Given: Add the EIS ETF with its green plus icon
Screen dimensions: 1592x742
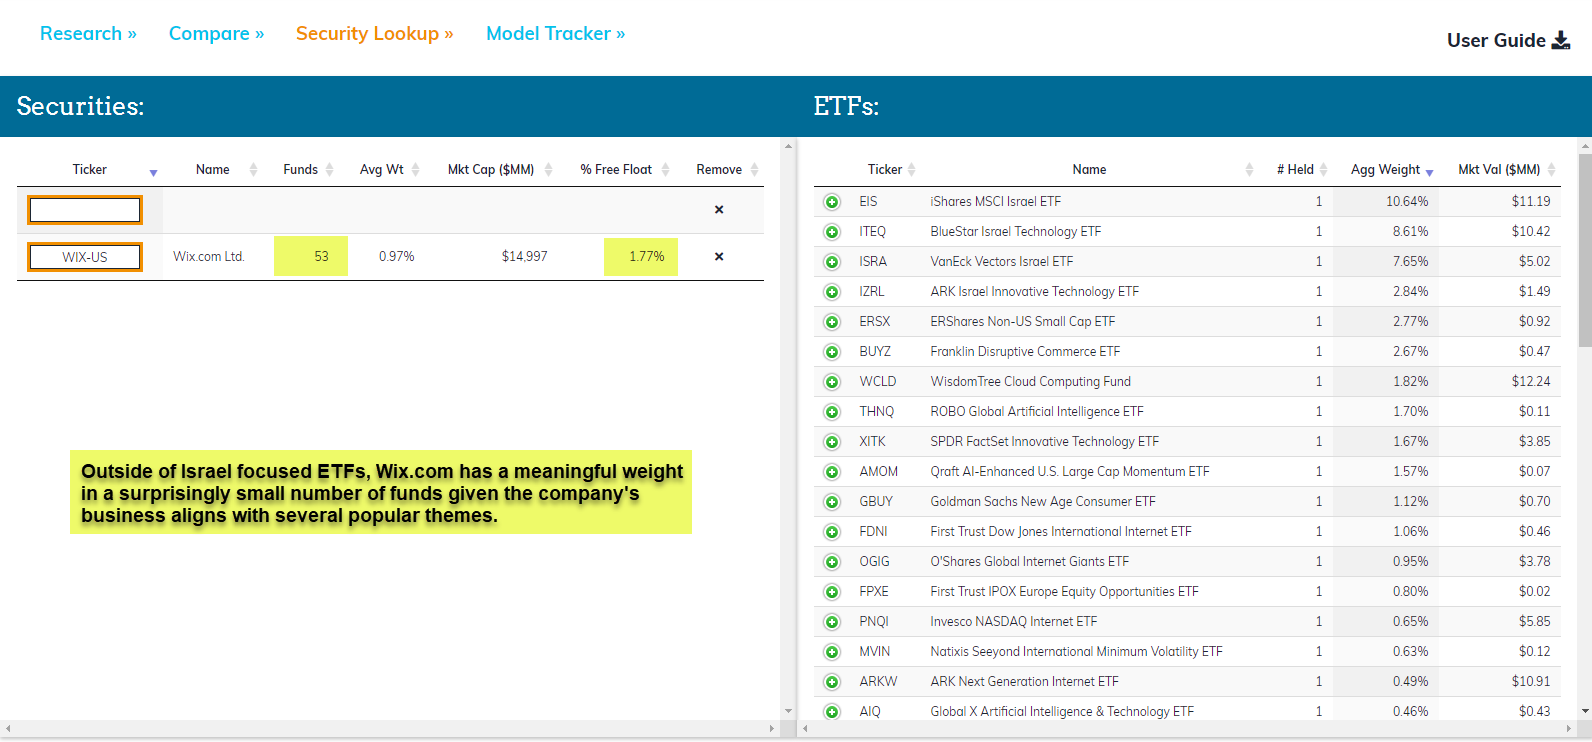Looking at the screenshot, I should (832, 202).
